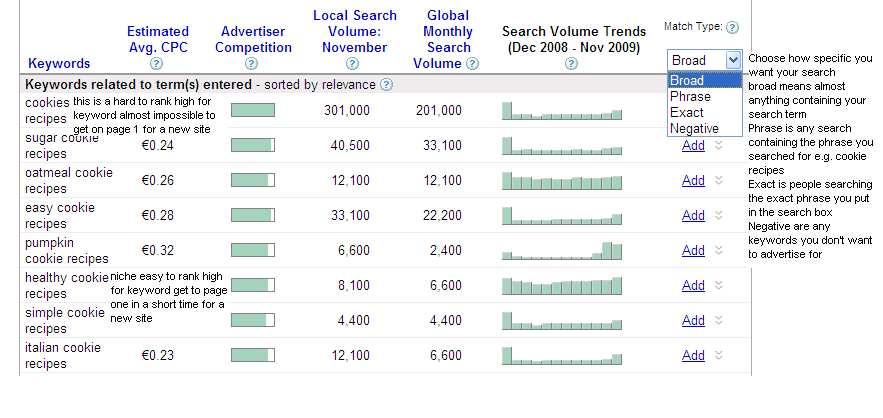Click help icon after sorted by relevance
883x418 pixels.
[x=387, y=86]
